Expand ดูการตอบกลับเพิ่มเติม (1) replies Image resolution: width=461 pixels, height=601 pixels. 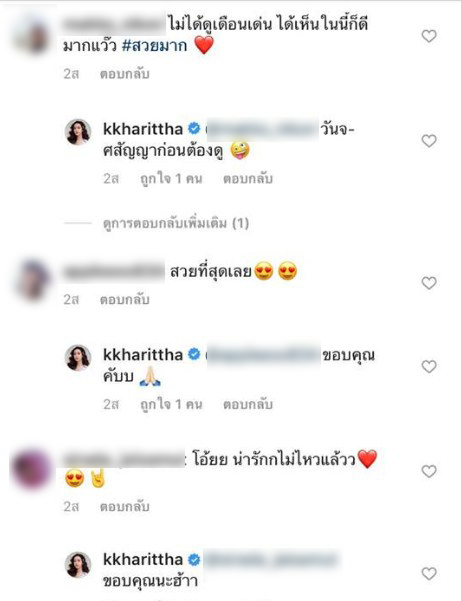coord(176,223)
